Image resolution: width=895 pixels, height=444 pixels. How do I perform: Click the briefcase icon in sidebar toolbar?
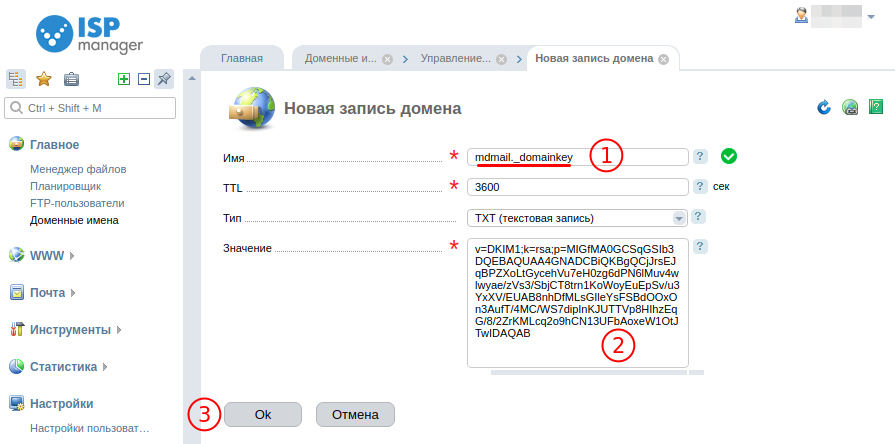71,79
